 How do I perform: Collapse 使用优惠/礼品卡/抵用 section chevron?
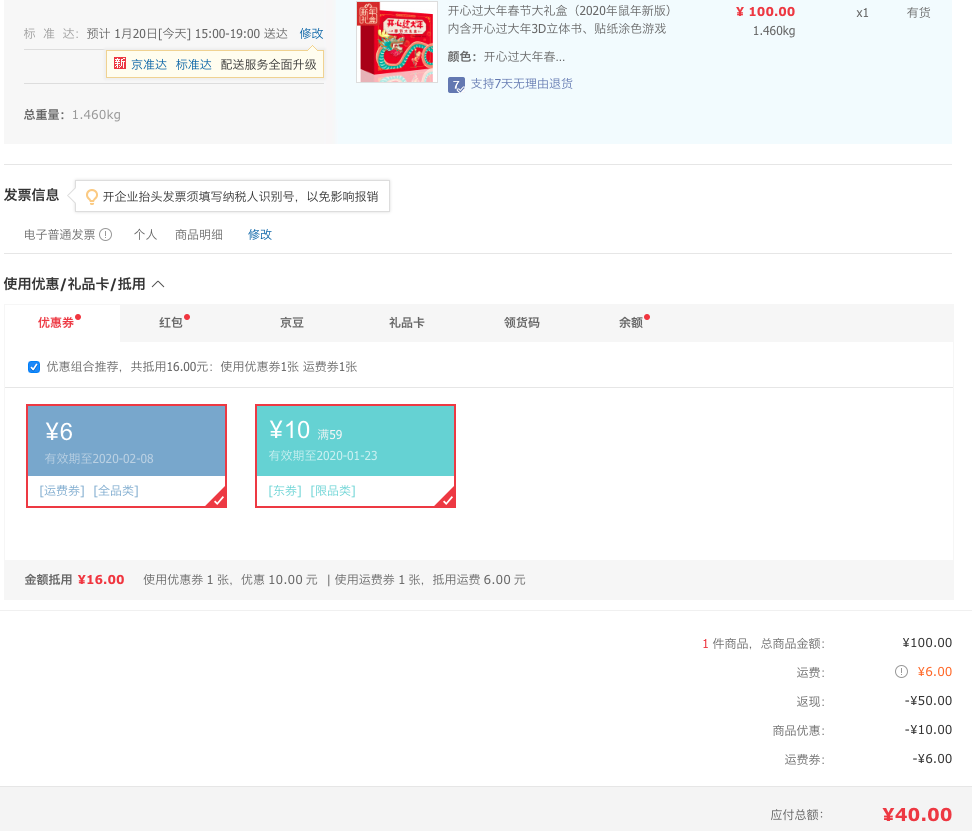click(x=158, y=284)
